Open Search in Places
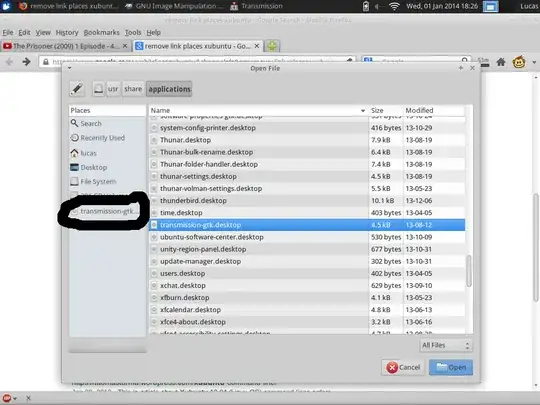The width and height of the screenshot is (540, 405). tap(107, 123)
